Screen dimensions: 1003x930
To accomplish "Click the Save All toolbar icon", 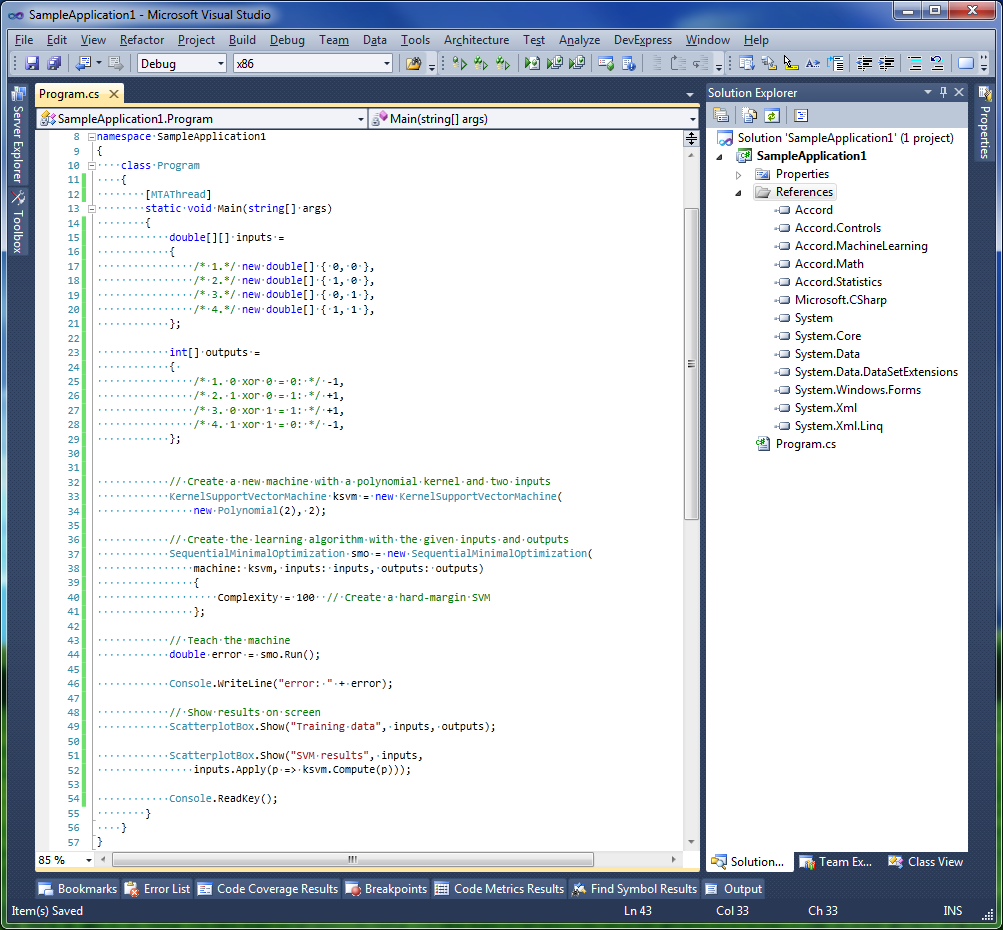I will tap(54, 63).
